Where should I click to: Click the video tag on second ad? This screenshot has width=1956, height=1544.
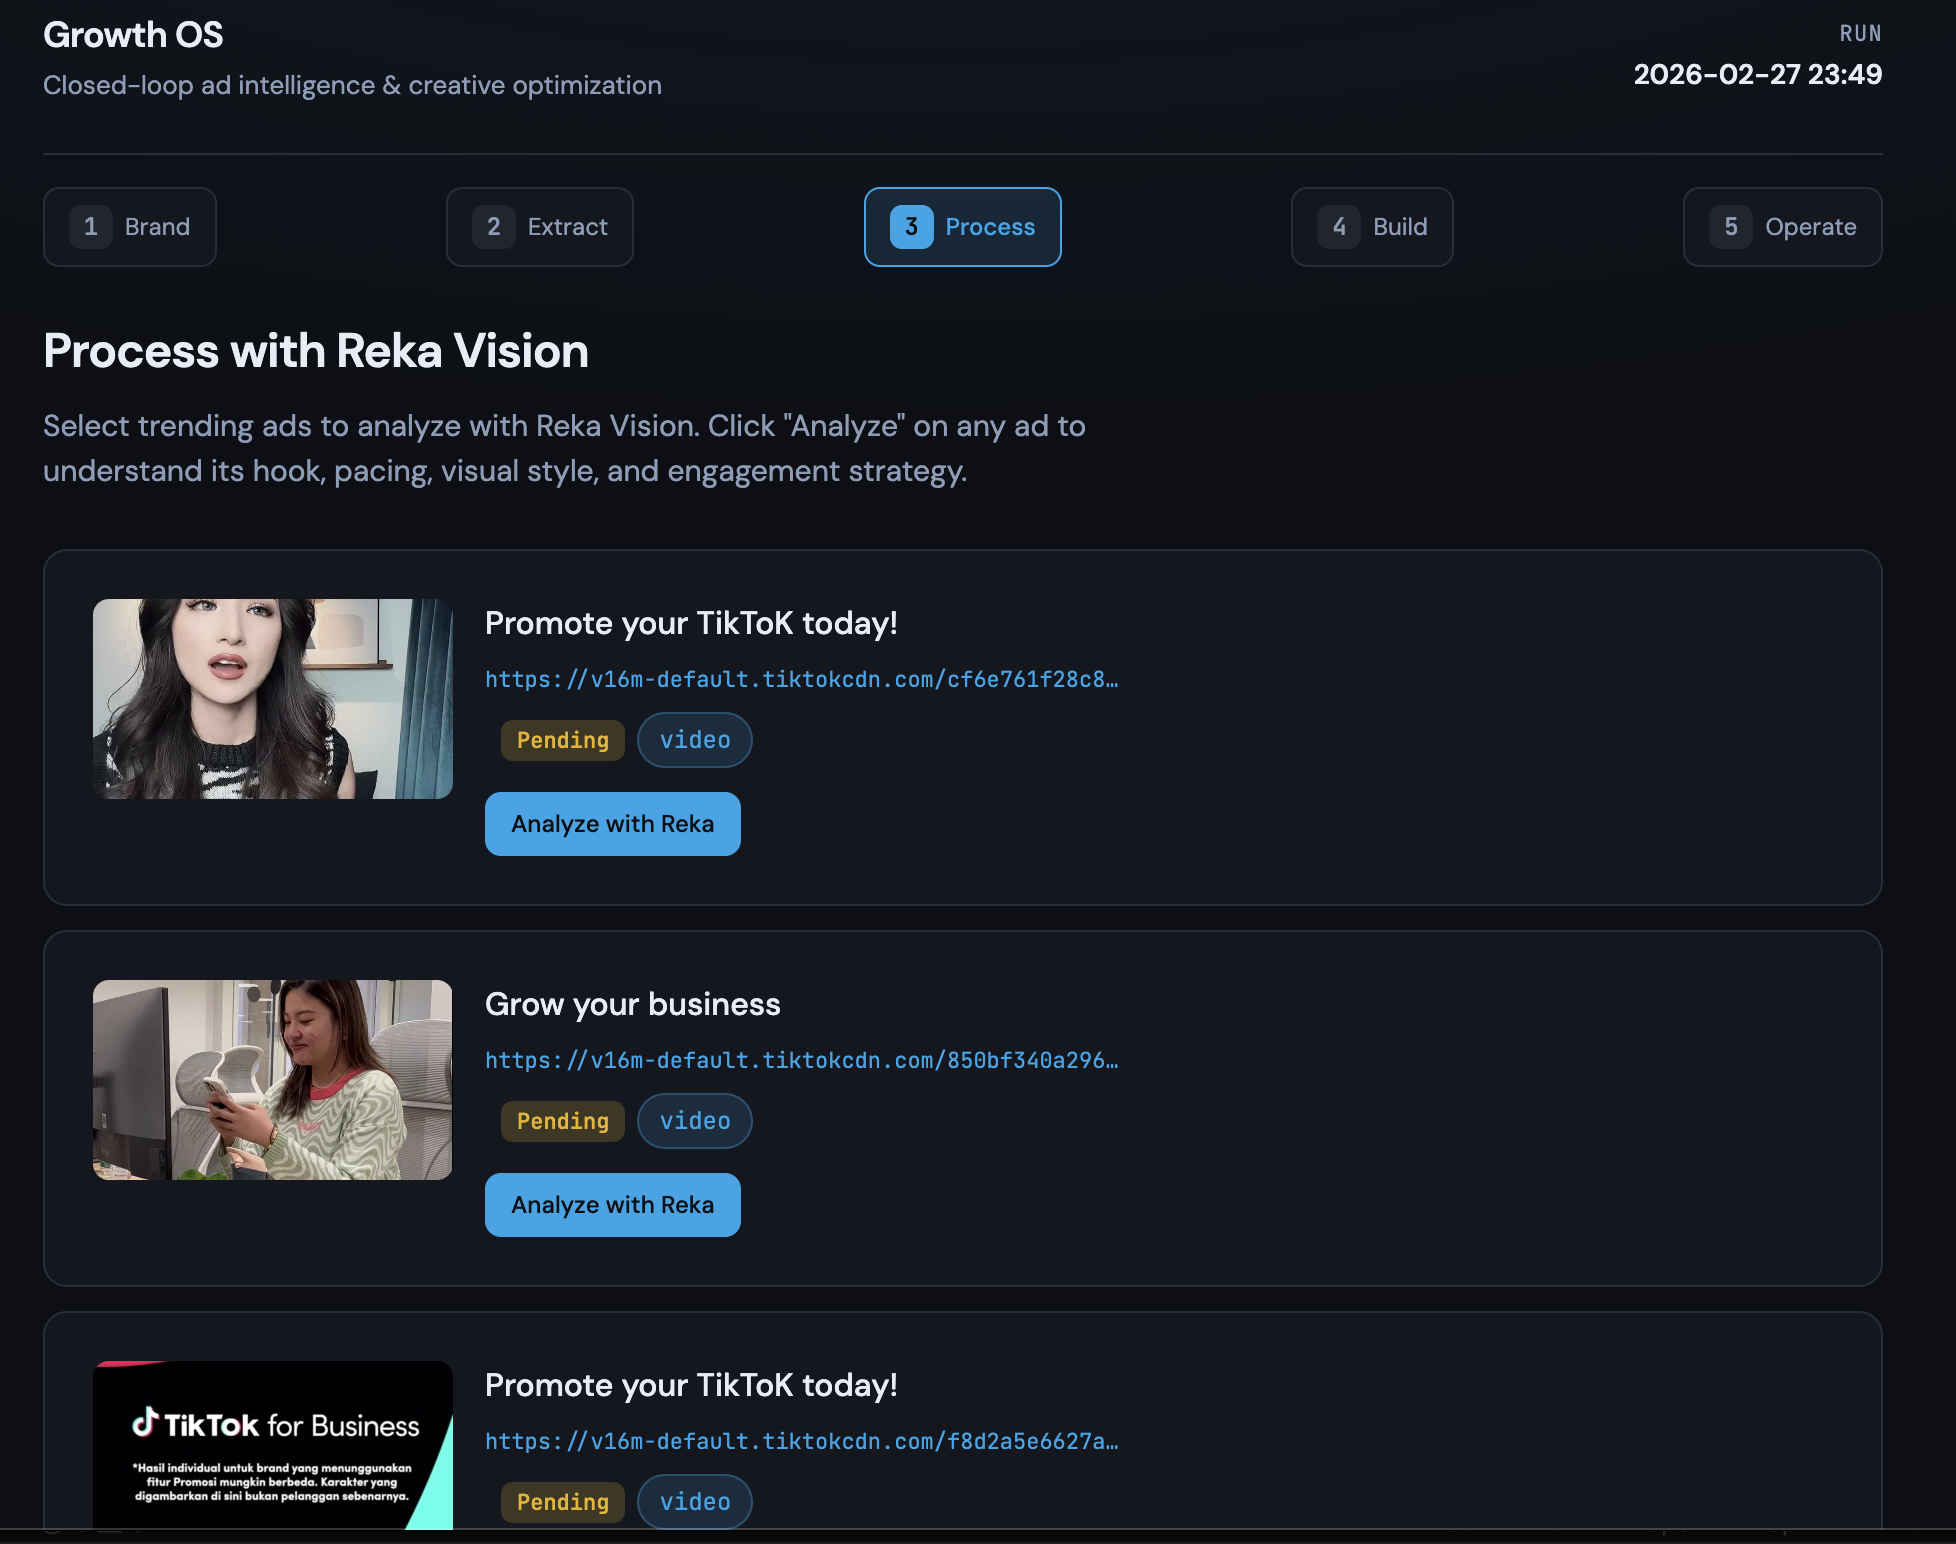pos(695,1122)
